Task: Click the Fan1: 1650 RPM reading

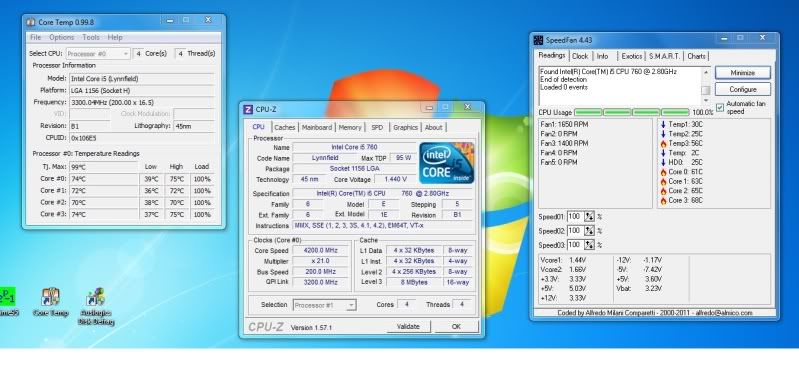Action: click(564, 124)
